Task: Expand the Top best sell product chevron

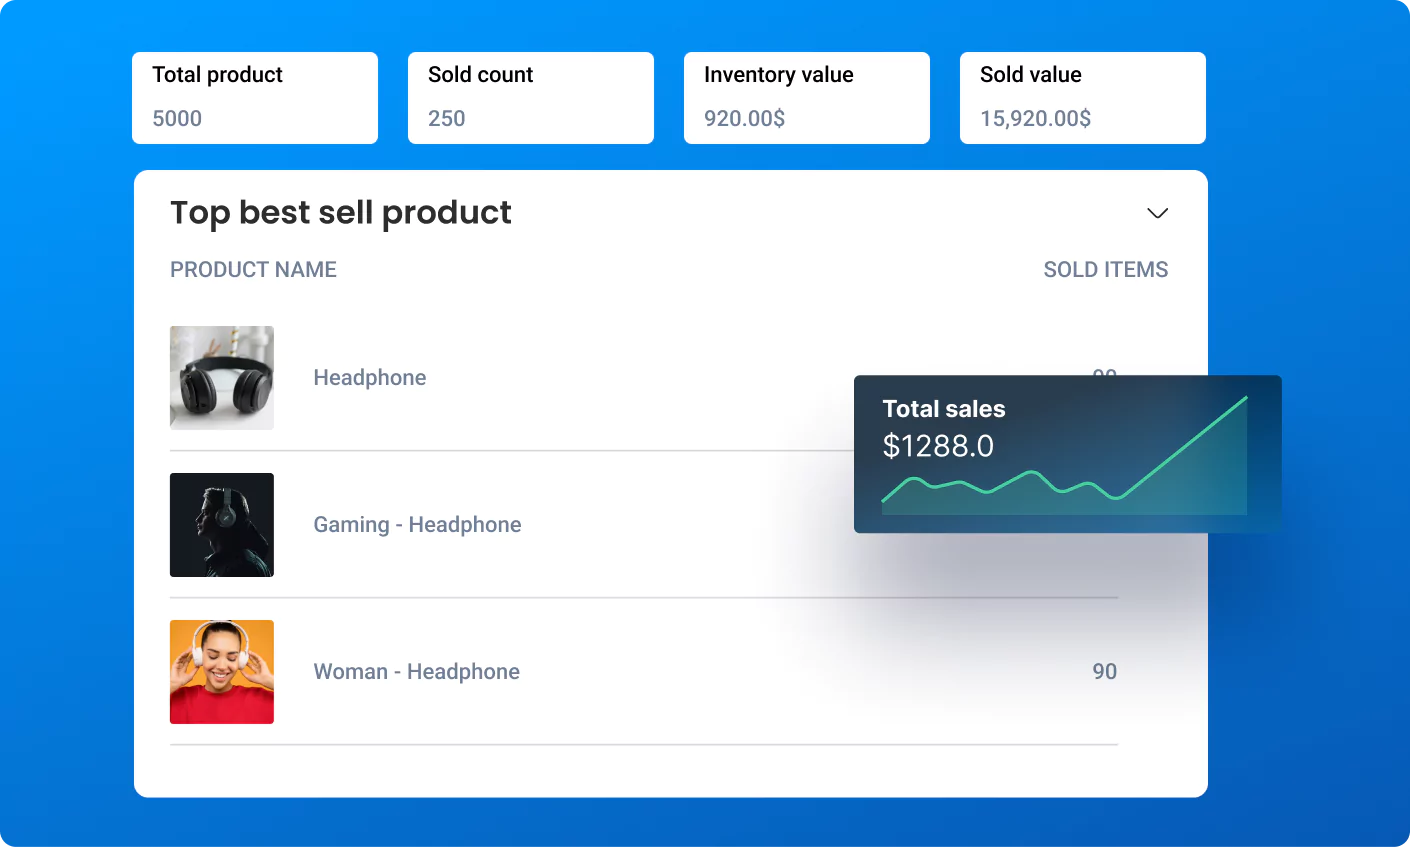Action: tap(1157, 213)
